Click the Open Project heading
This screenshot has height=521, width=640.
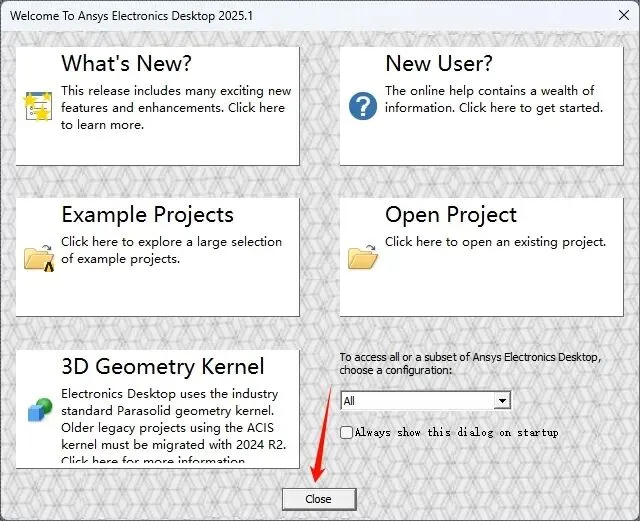(x=451, y=215)
